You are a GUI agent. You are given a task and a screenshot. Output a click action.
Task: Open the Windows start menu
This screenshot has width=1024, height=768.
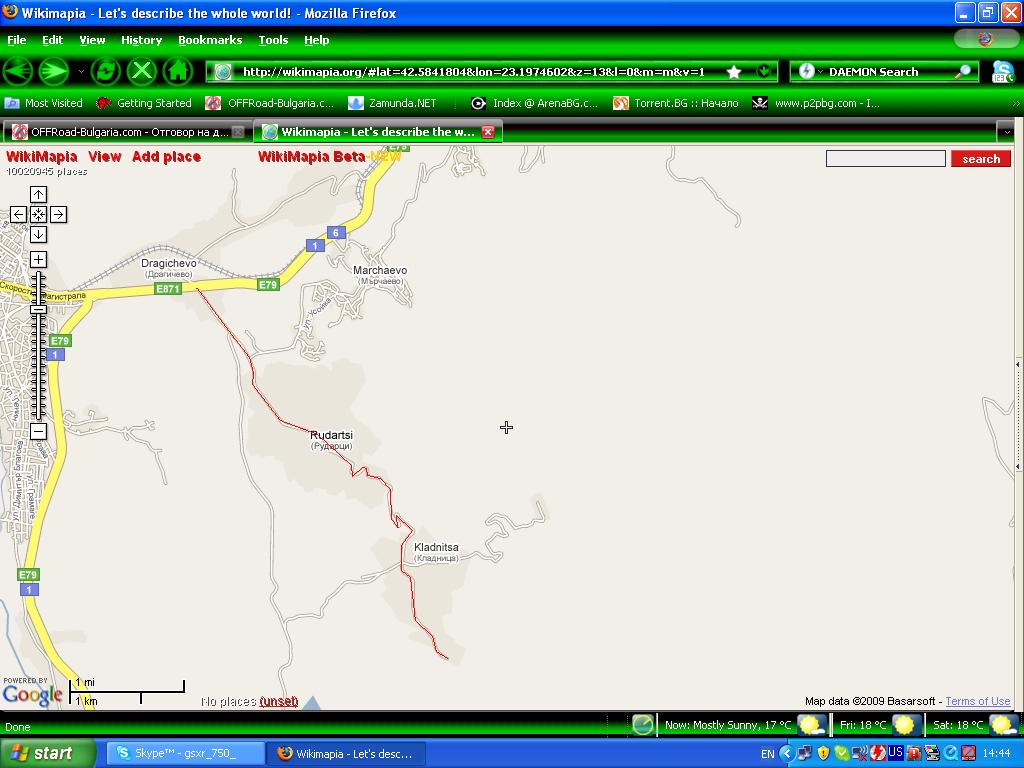coord(46,754)
